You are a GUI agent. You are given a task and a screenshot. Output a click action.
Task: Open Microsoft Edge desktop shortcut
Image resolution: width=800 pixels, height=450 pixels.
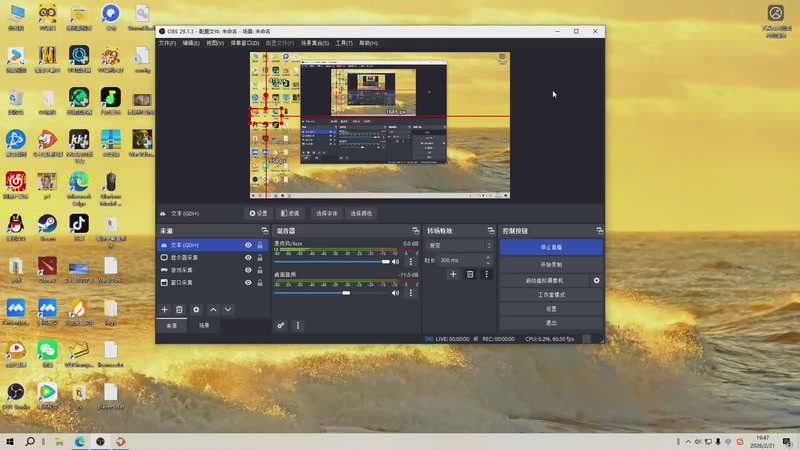[x=79, y=189]
